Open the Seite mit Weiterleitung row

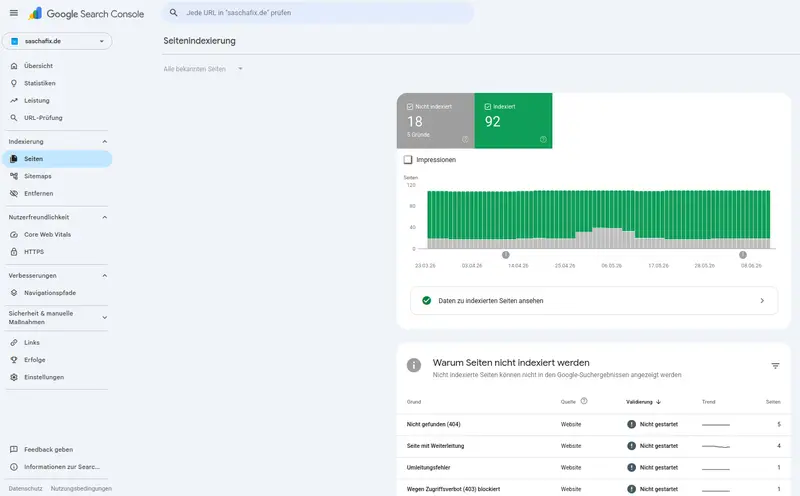point(594,446)
